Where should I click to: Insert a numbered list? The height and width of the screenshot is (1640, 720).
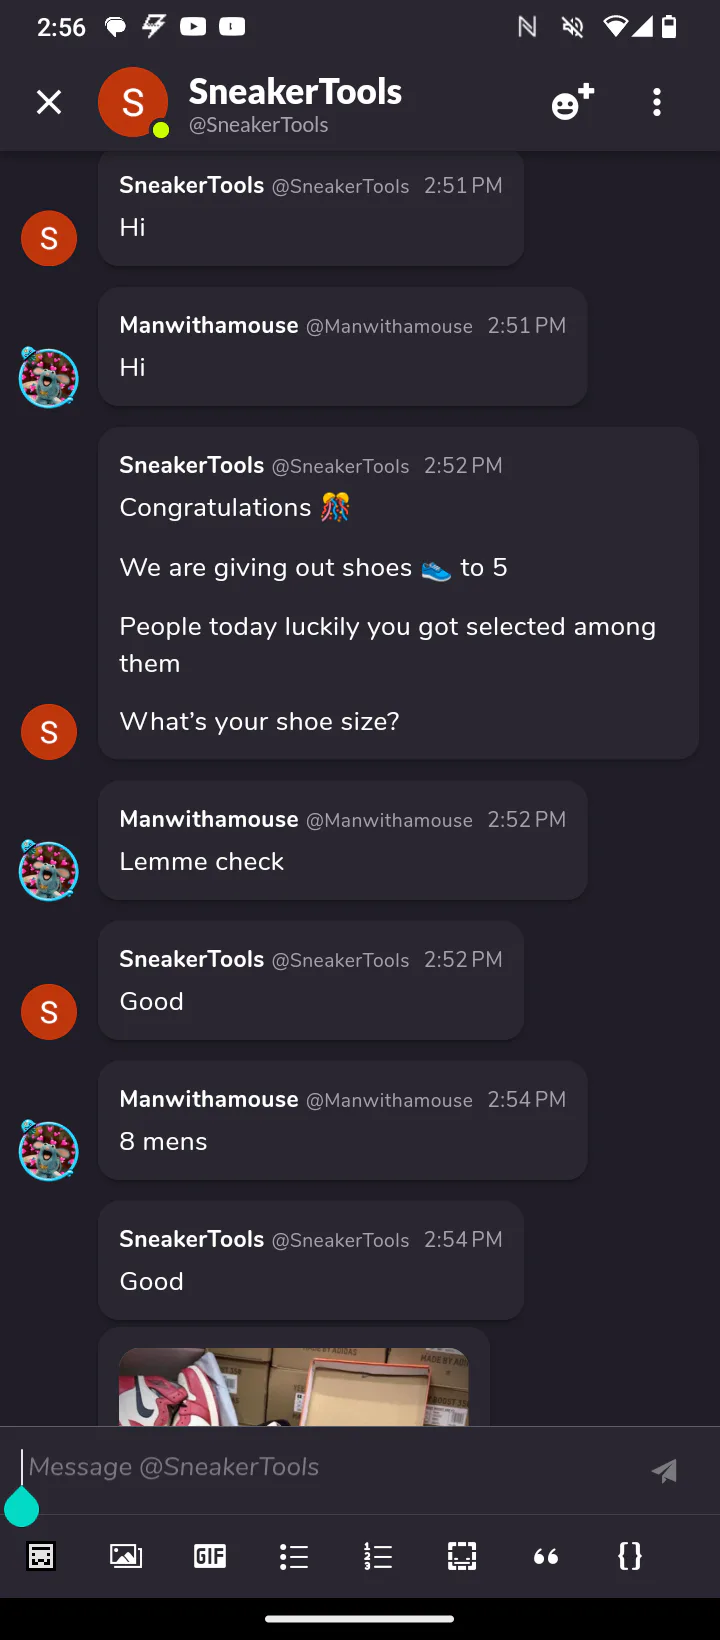click(378, 1556)
